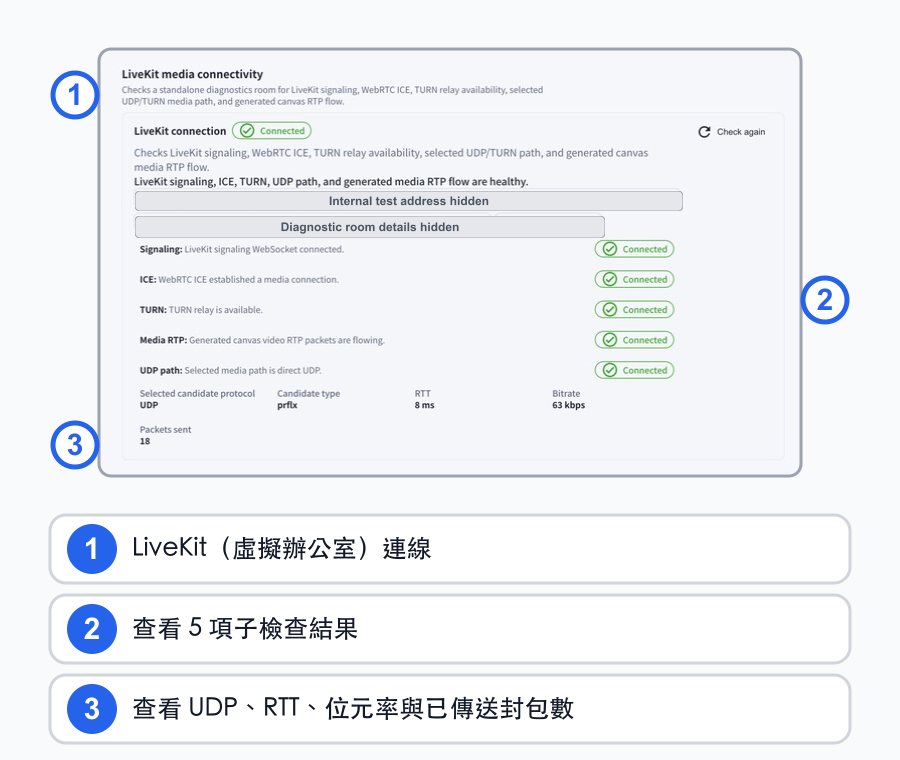Click the LiveKit media connectivity heading
The width and height of the screenshot is (900, 760).
pos(192,74)
